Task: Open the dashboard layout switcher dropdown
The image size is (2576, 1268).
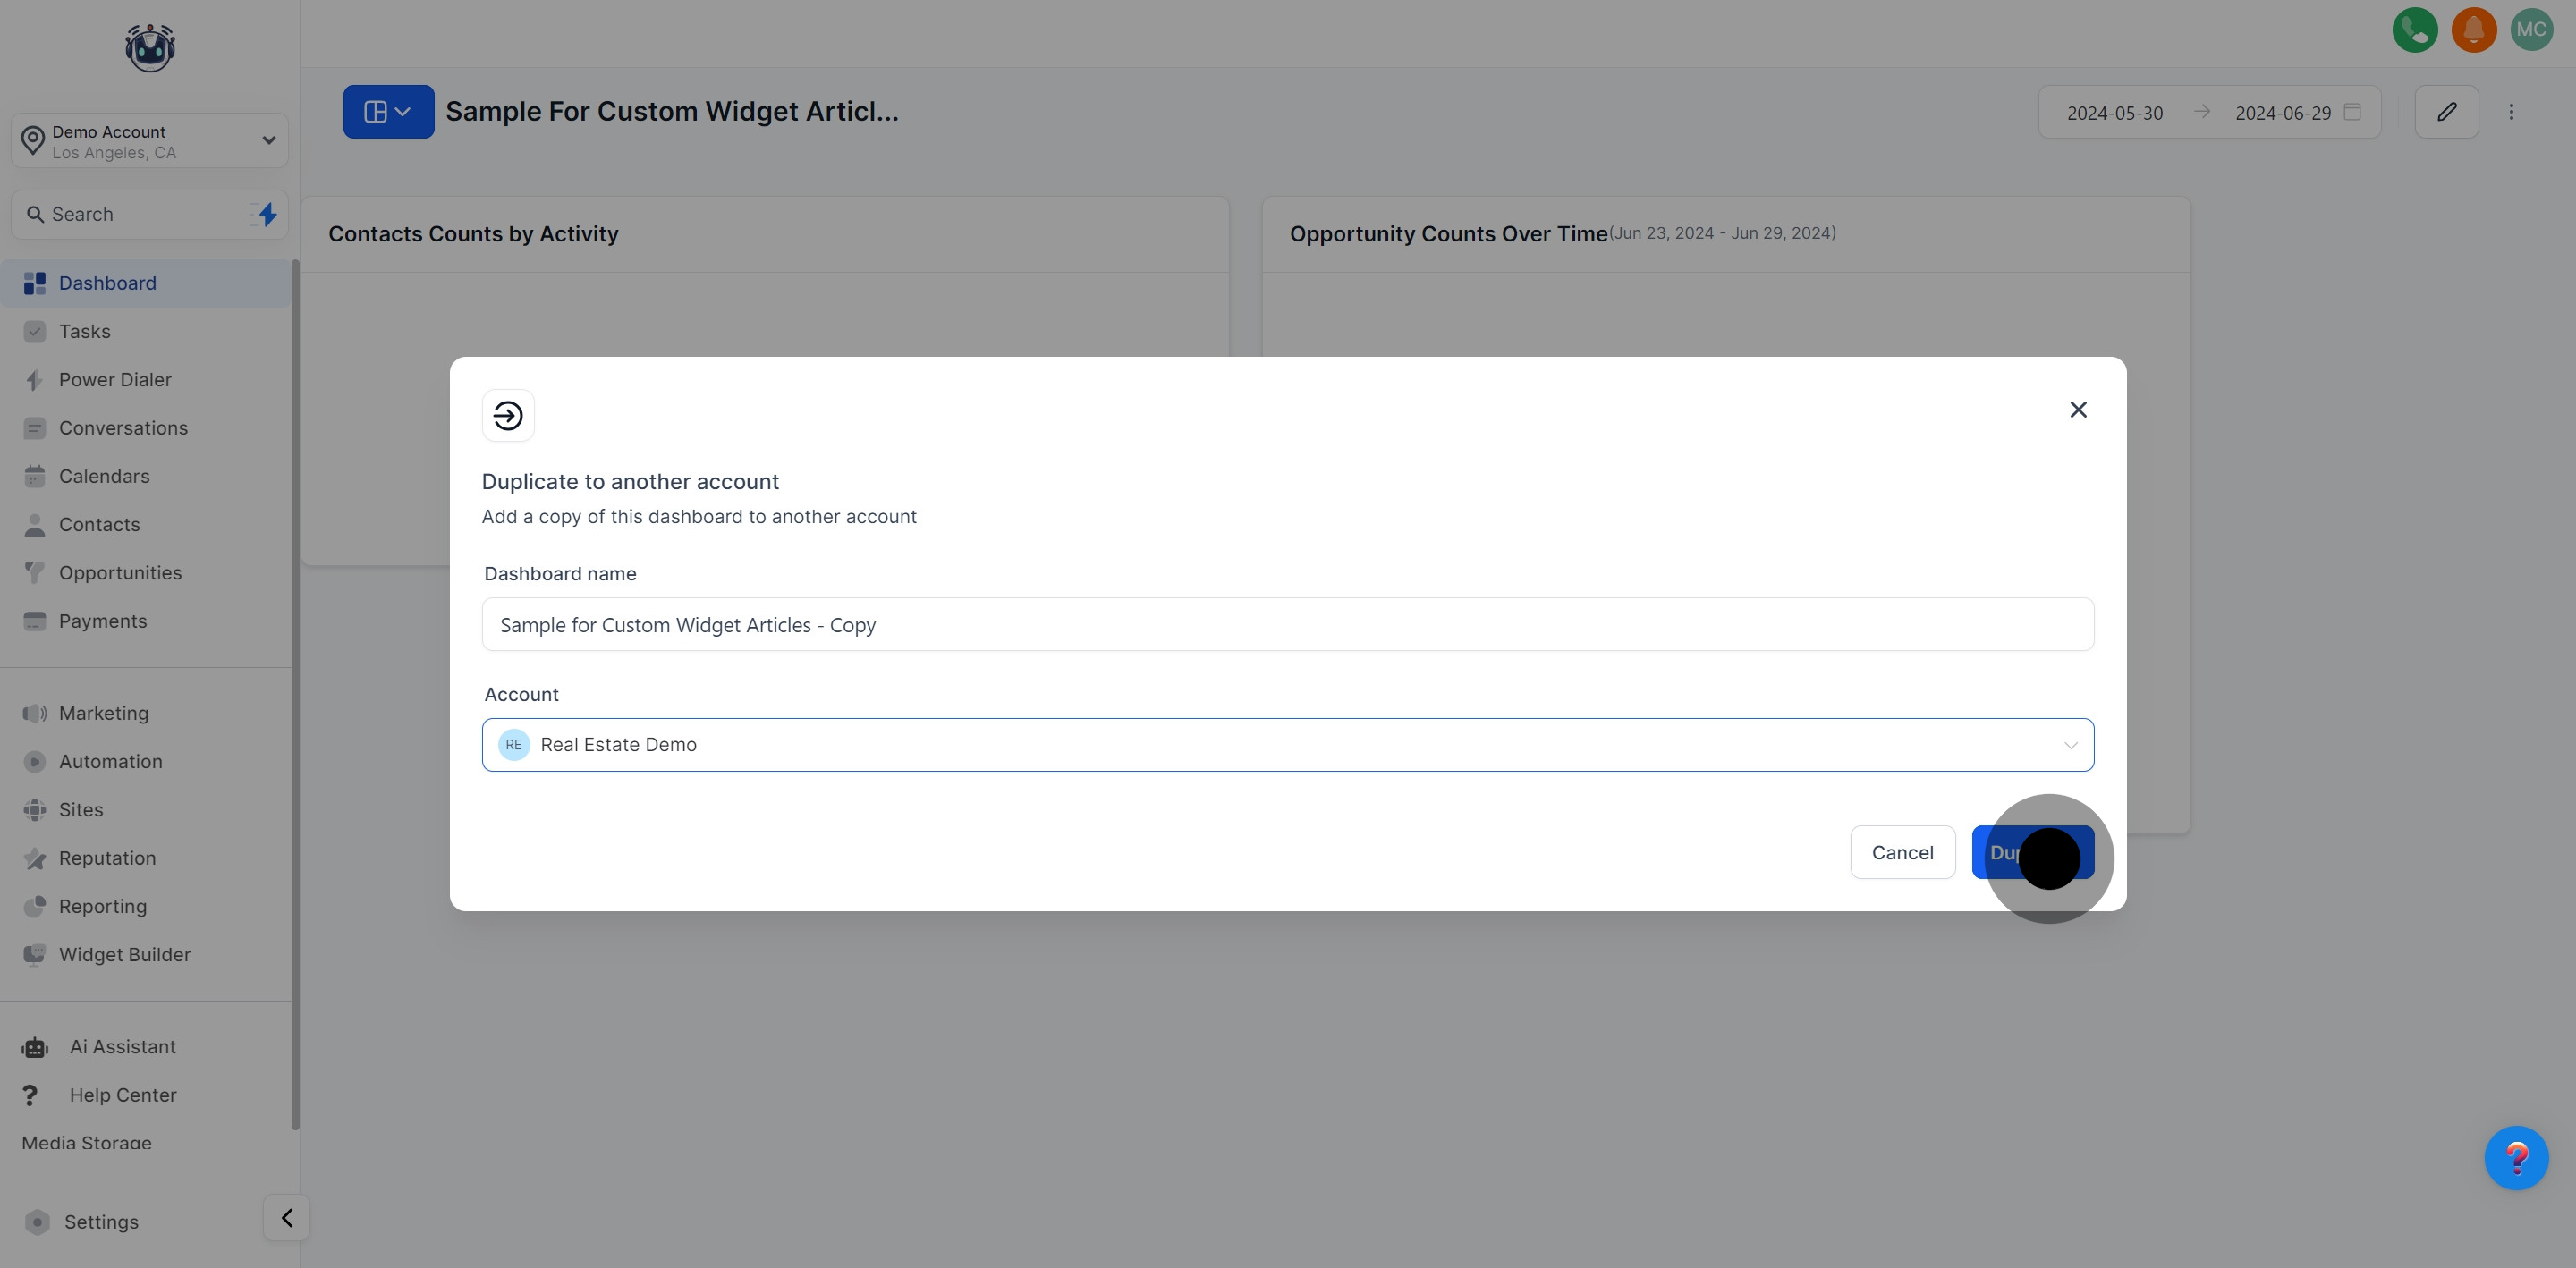Action: (x=388, y=112)
